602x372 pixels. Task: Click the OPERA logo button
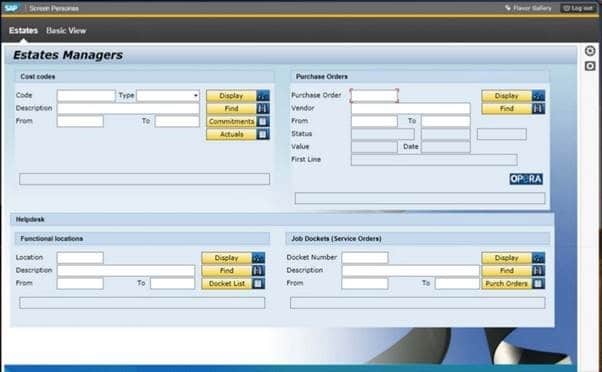pos(526,179)
